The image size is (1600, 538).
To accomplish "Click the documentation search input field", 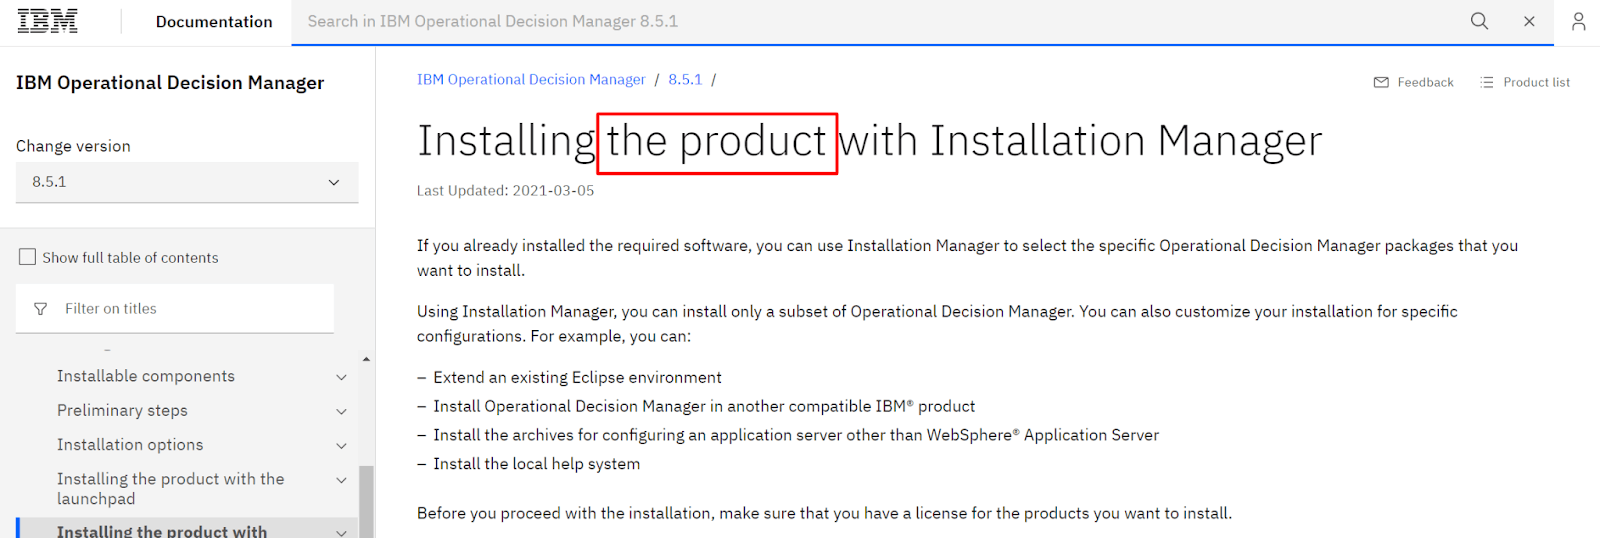I will [x=870, y=21].
